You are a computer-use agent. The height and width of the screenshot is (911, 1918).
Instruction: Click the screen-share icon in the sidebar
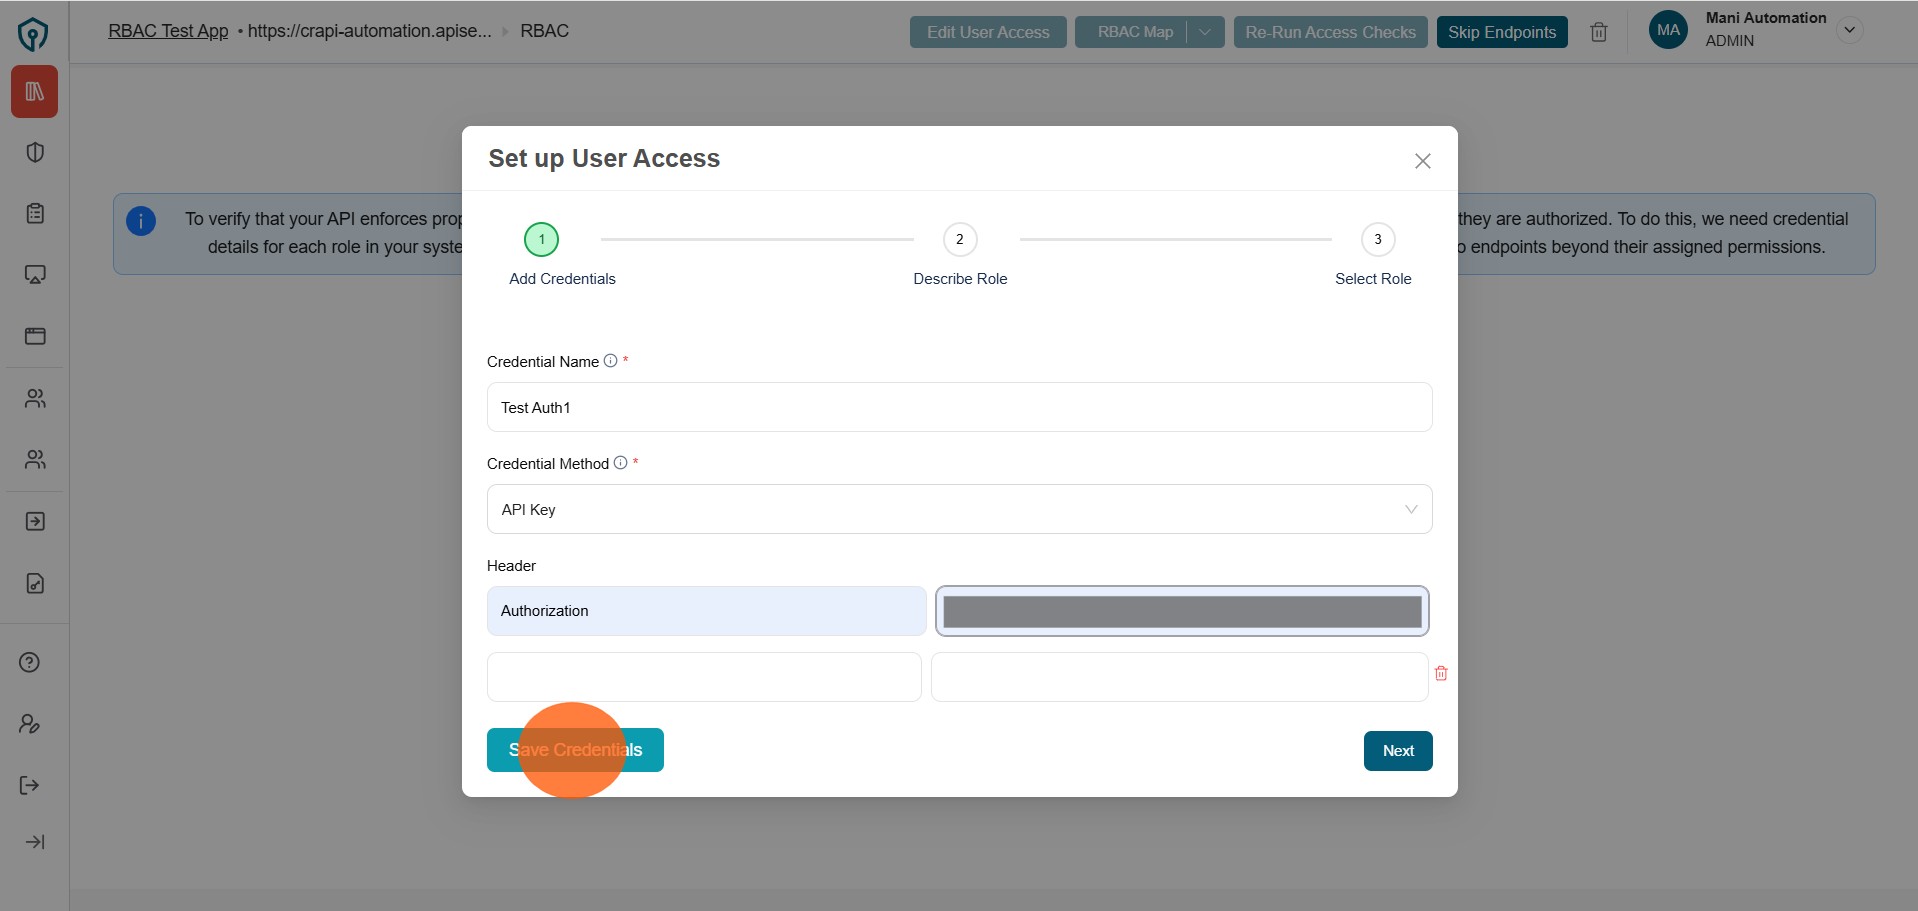(35, 274)
